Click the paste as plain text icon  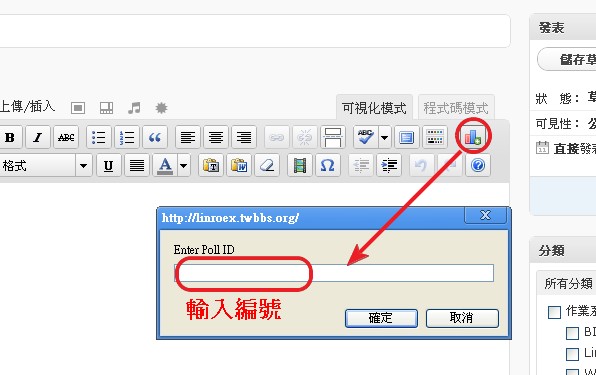pyautogui.click(x=211, y=165)
